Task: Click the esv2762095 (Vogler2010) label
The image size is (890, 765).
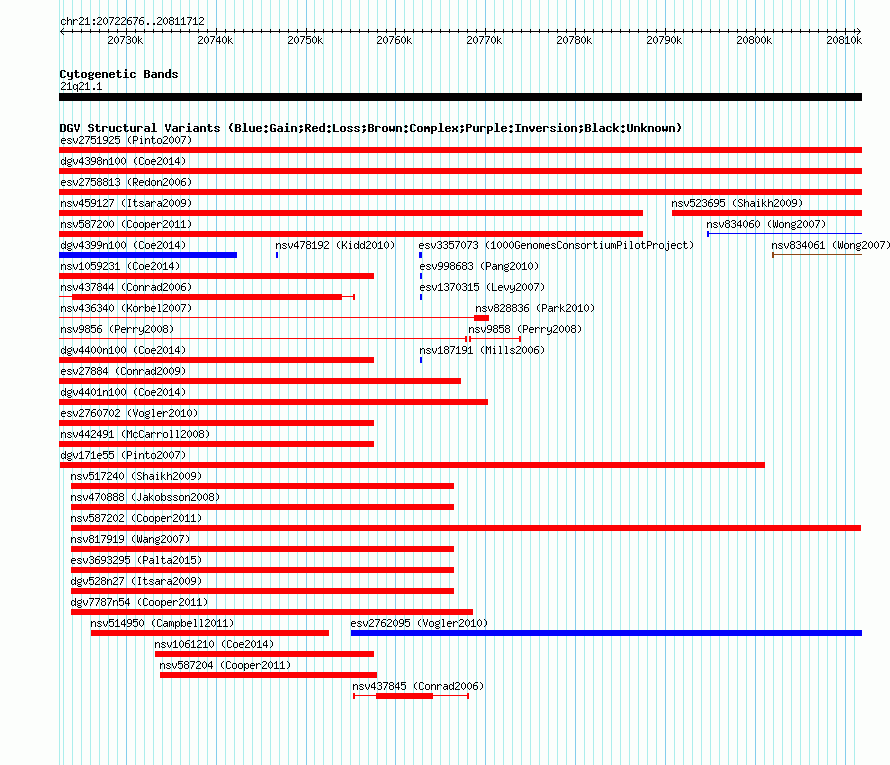Action: click(419, 623)
